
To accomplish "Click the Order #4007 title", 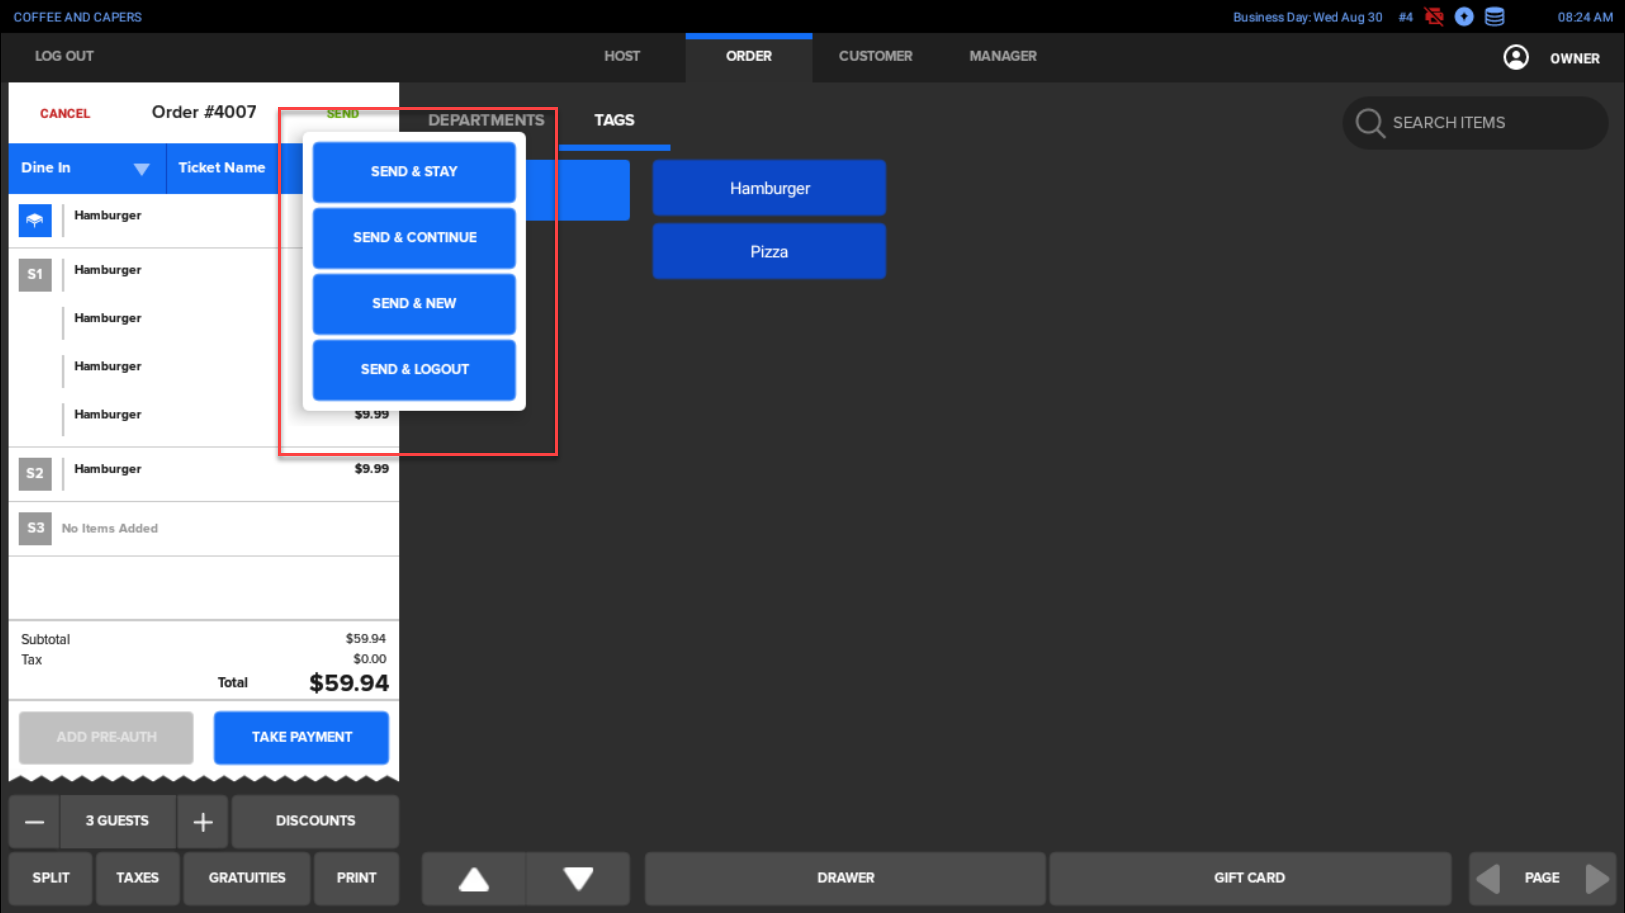I will tap(204, 112).
